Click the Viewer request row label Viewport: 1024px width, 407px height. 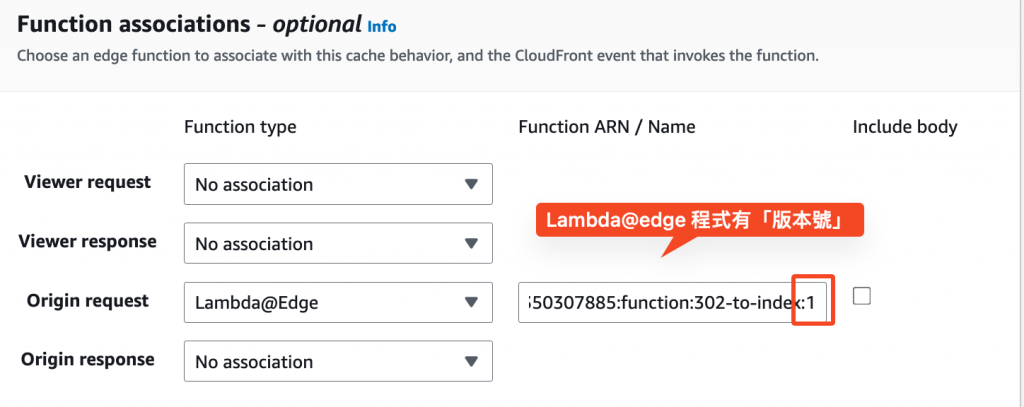point(87,183)
